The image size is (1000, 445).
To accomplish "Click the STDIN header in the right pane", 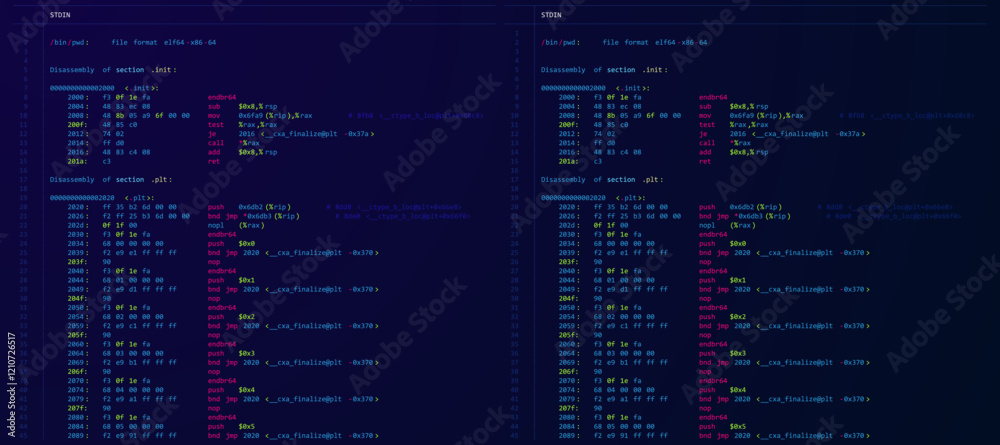I will click(x=552, y=15).
